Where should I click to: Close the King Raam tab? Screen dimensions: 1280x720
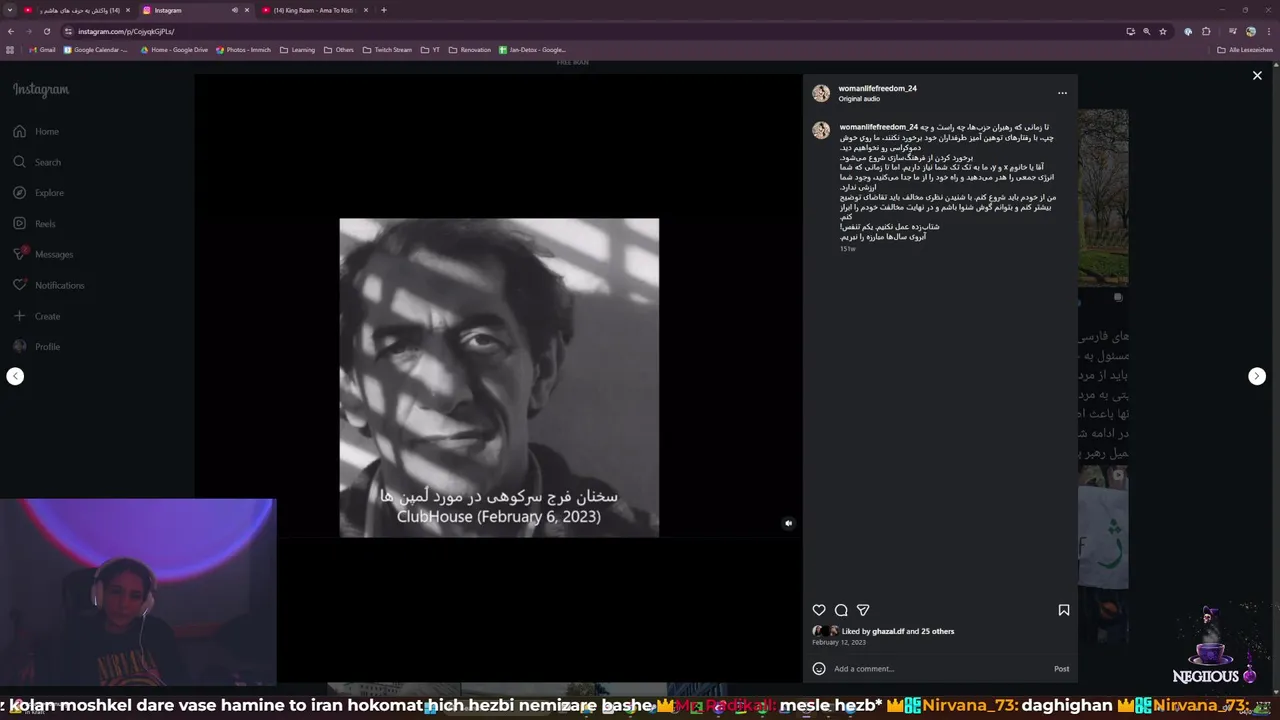[x=366, y=10]
